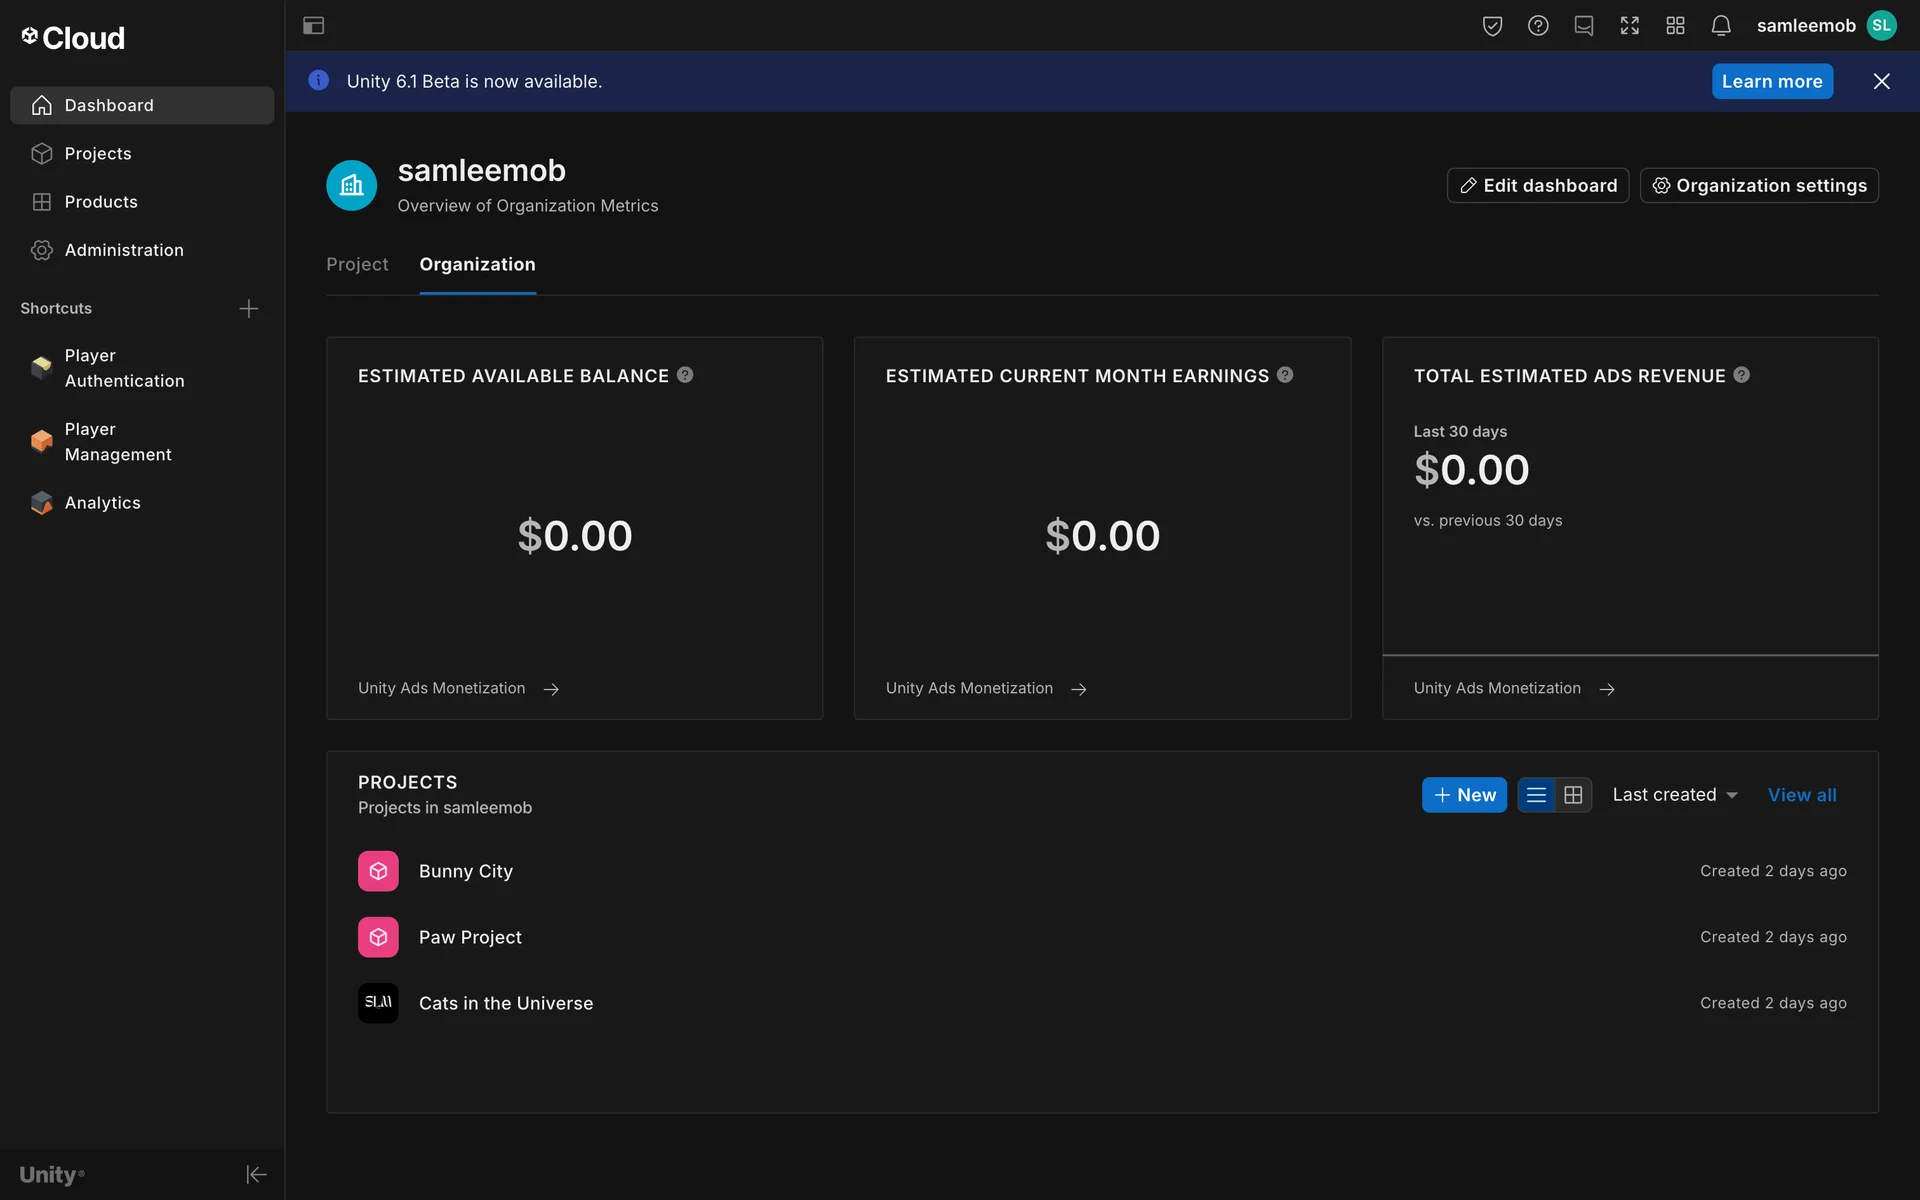Open the Bunny City project
The image size is (1920, 1200).
pyautogui.click(x=465, y=871)
